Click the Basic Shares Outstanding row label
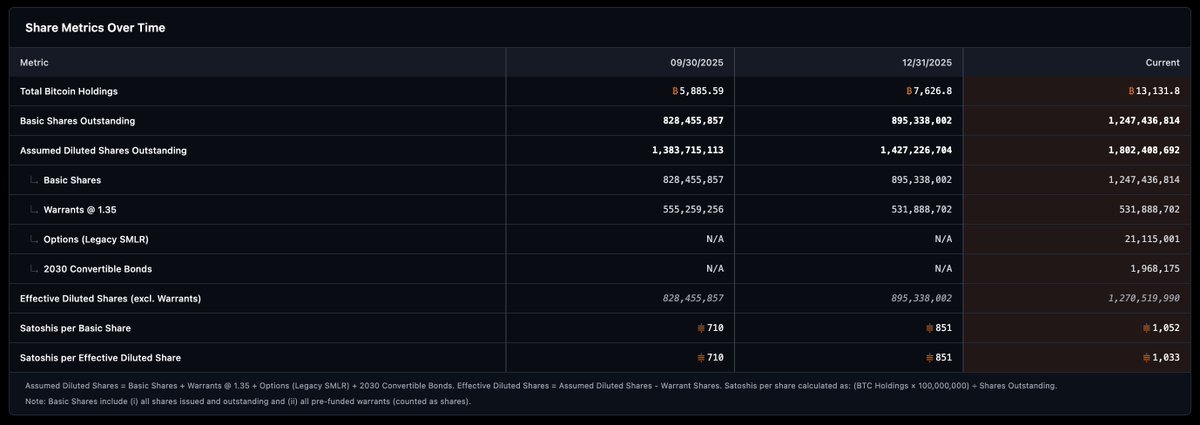This screenshot has width=1200, height=425. pyautogui.click(x=77, y=121)
